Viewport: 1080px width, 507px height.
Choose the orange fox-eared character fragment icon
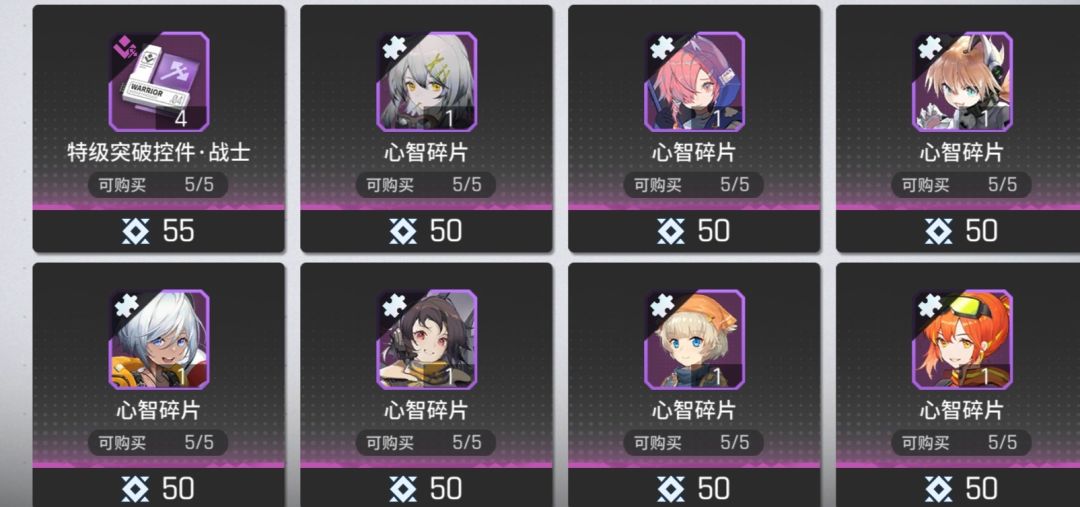coord(962,81)
